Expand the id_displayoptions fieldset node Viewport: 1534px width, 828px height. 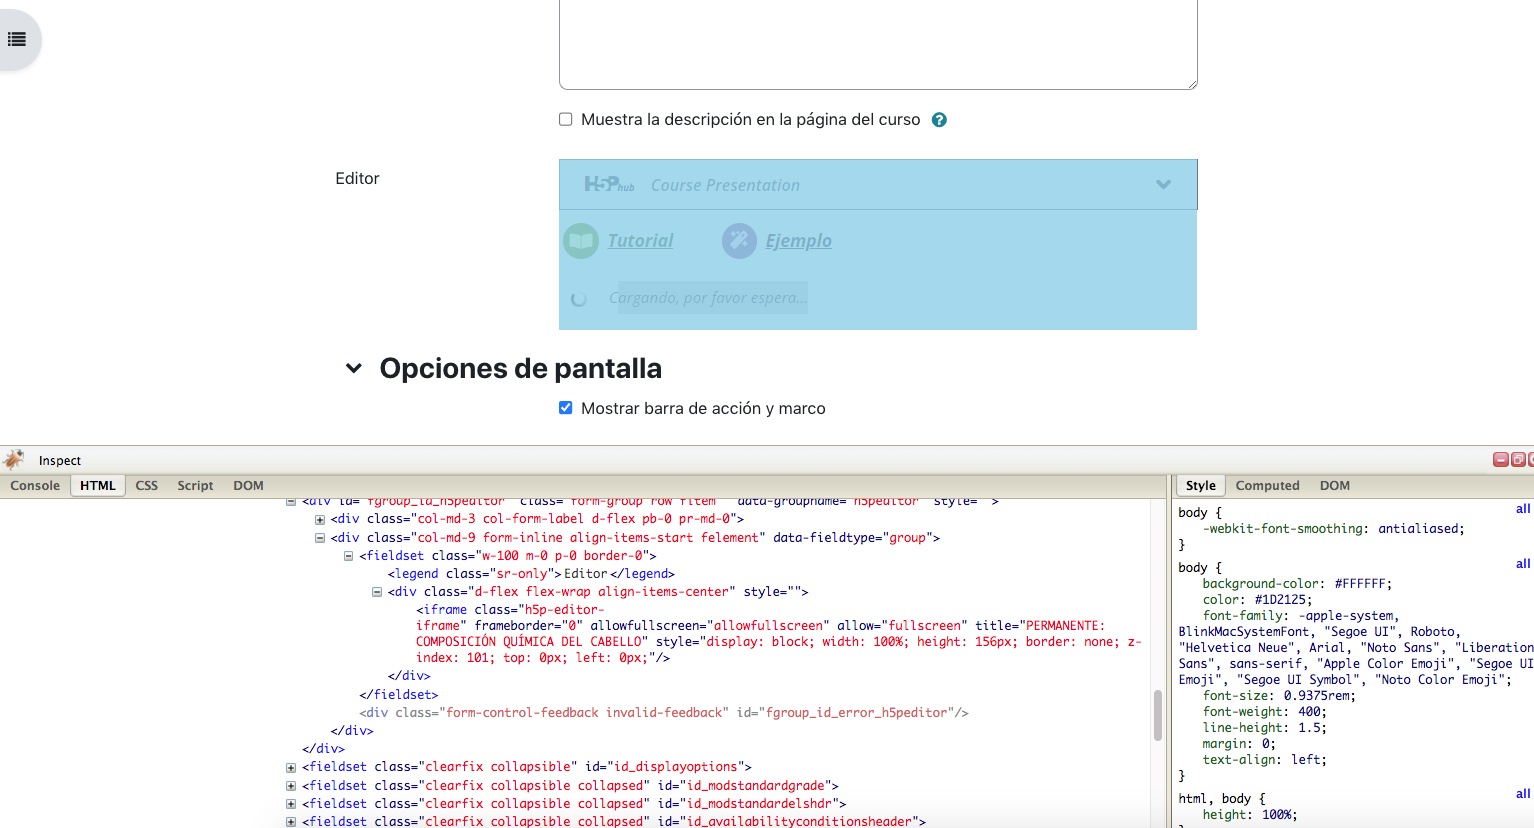[x=291, y=768]
